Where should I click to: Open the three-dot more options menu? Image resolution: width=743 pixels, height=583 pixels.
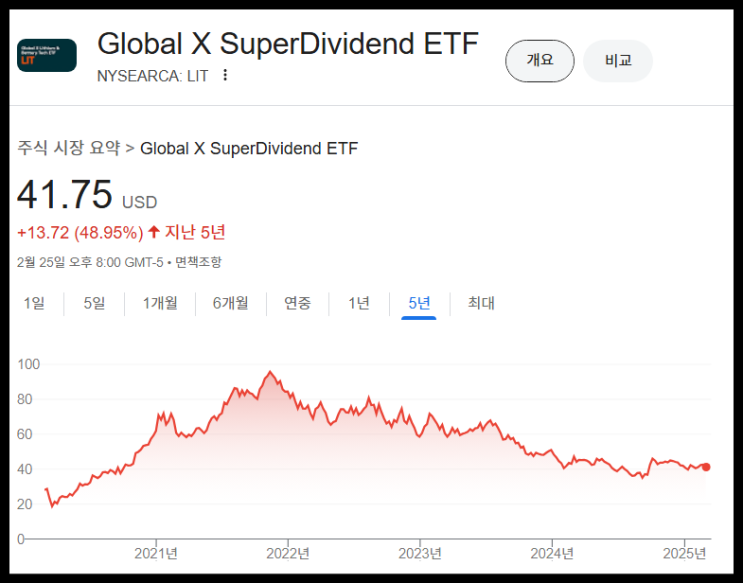(x=225, y=75)
